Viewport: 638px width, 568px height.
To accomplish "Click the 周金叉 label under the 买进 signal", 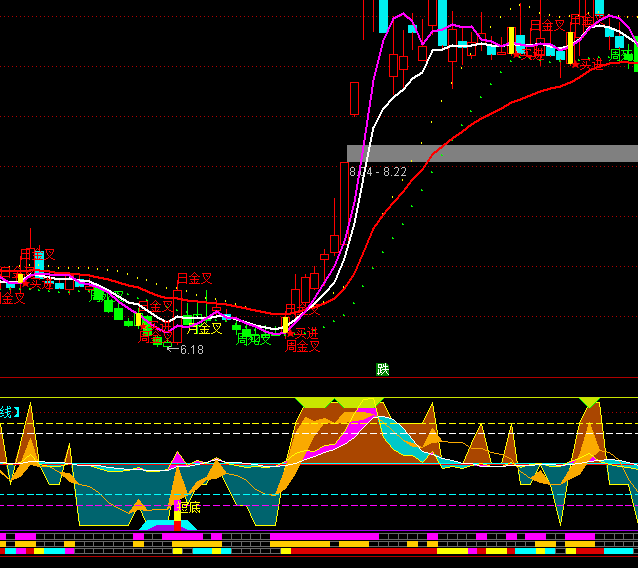I will tap(302, 346).
